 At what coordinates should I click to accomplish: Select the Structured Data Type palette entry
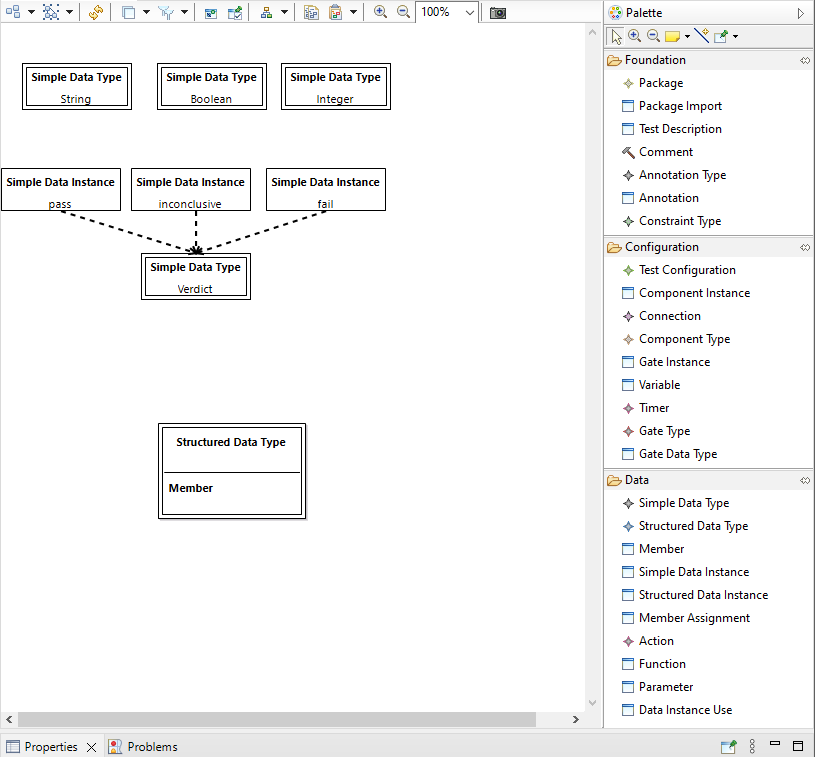tap(693, 525)
